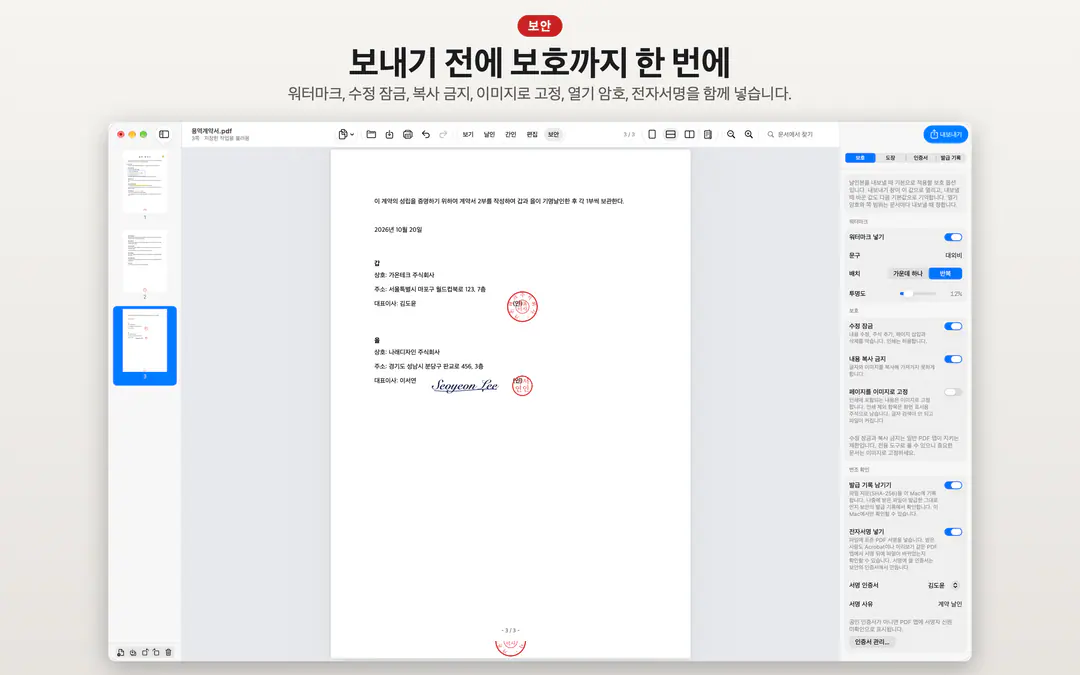Image resolution: width=1080 pixels, height=675 pixels.
Task: Click the rotate left icon in sidebar footer
Action: click(x=145, y=652)
